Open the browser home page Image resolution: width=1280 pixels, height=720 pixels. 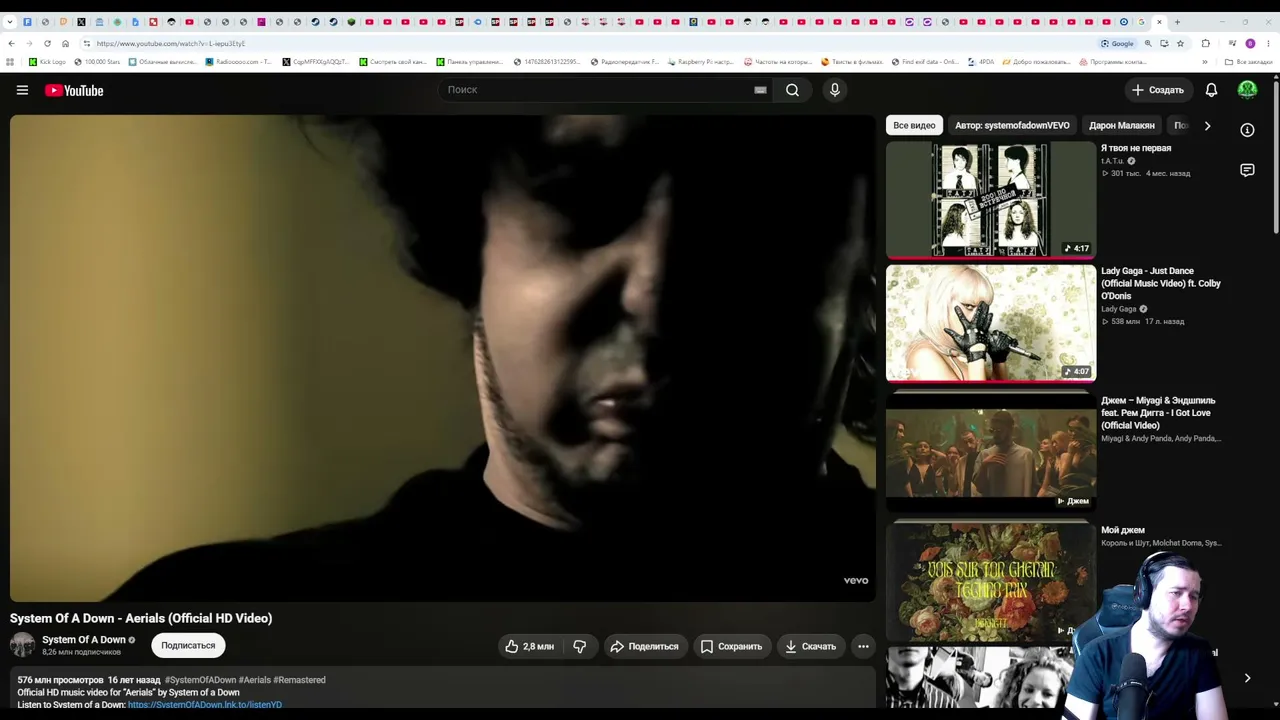(65, 43)
